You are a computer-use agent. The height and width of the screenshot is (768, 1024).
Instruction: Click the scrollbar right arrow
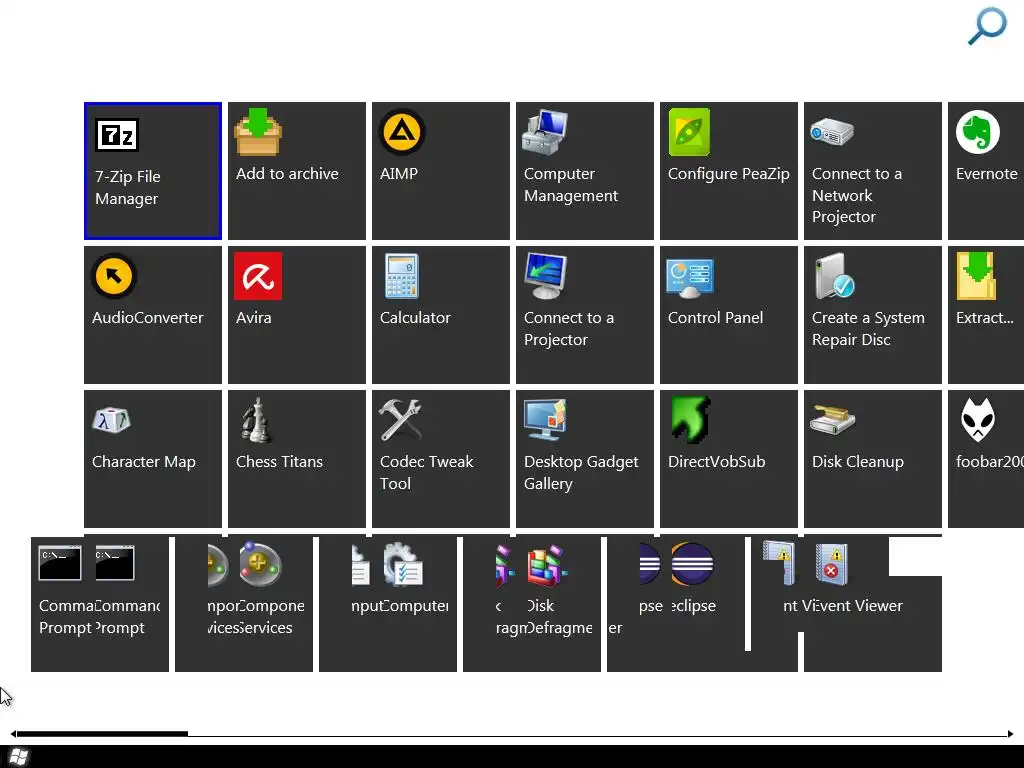[x=1010, y=734]
